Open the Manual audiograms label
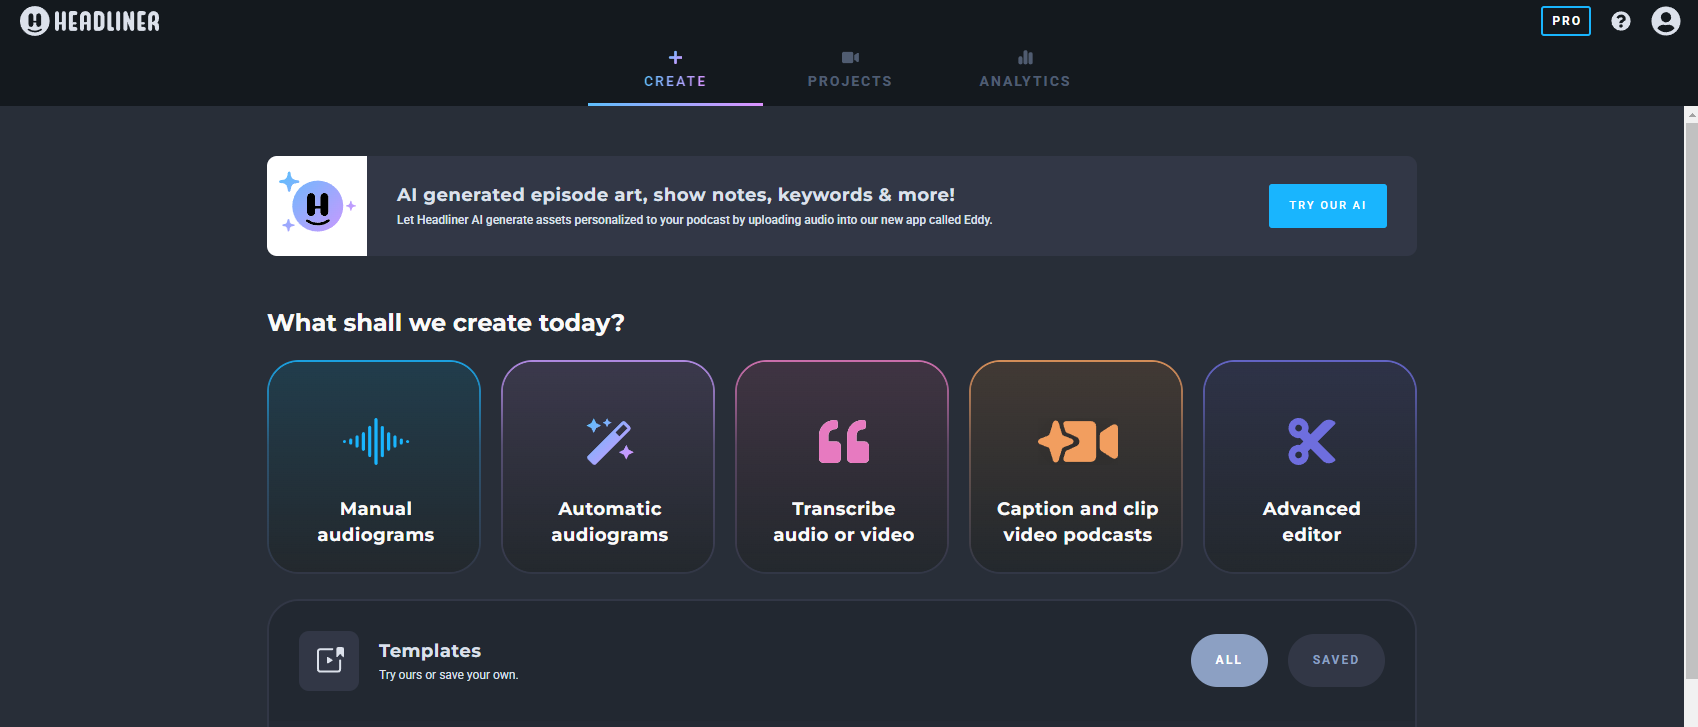The height and width of the screenshot is (727, 1698). pos(376,522)
